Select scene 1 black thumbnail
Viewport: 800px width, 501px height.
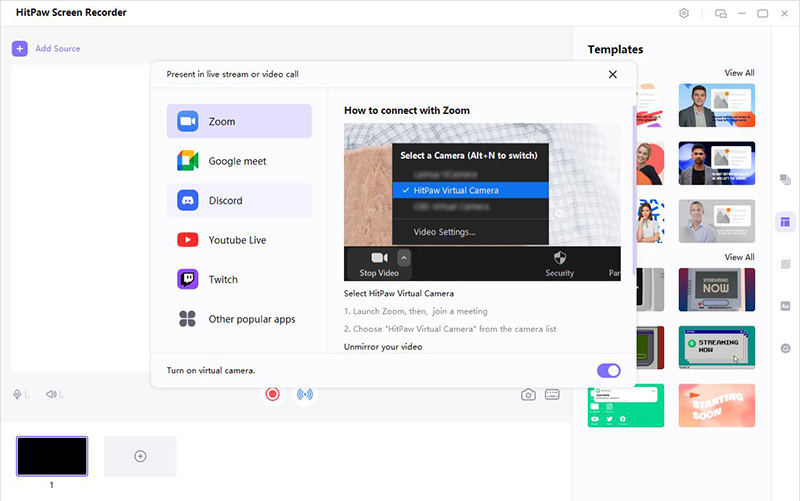[x=52, y=456]
